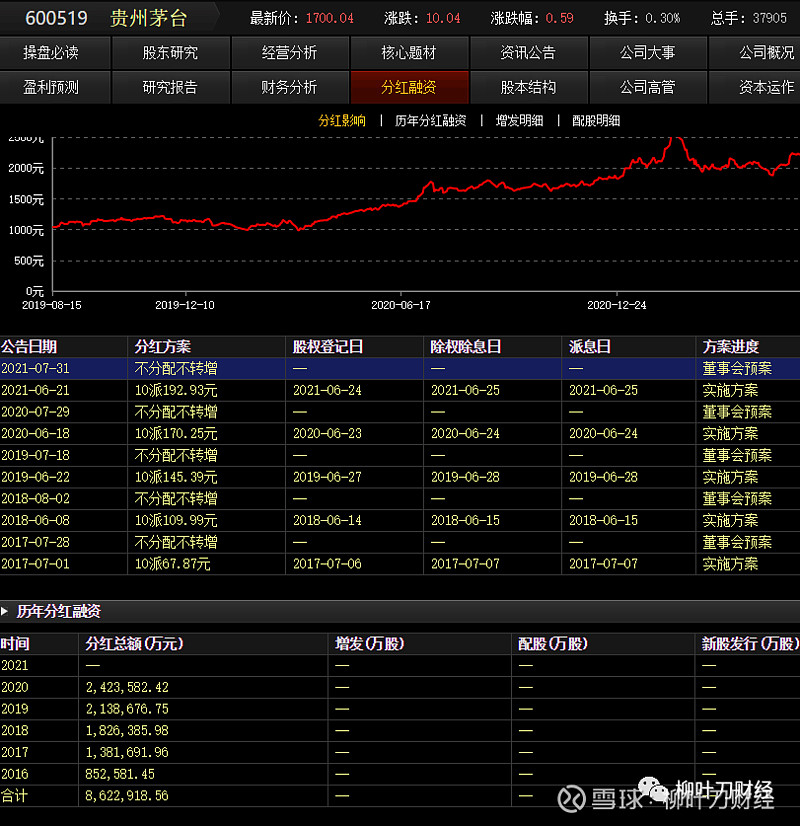Screen dimensions: 800x826
Task: Open the 资讯公告 tab
Action: 528,53
